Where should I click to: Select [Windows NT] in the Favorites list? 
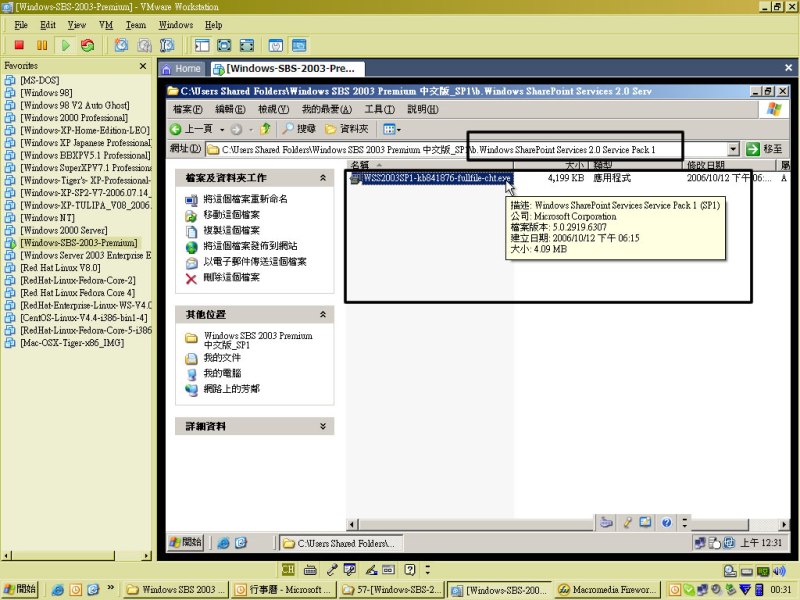(47, 218)
